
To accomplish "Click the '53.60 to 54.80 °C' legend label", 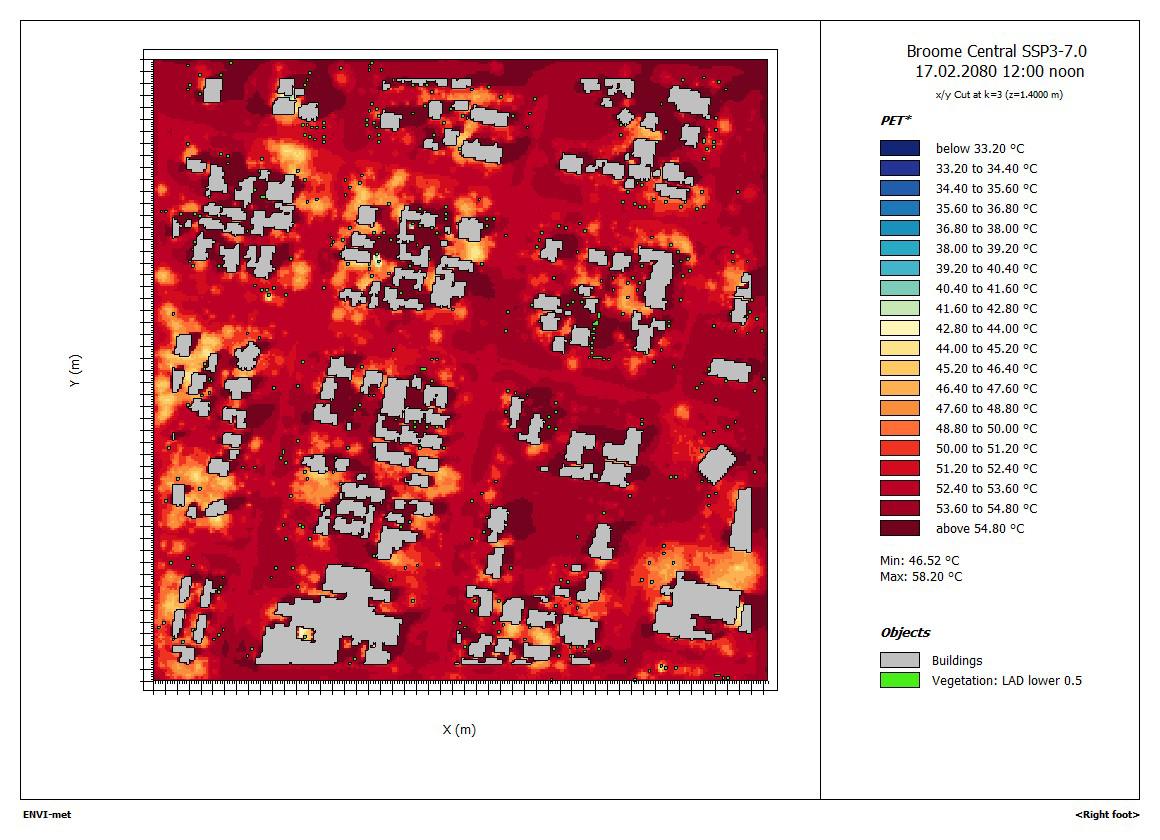I will click(x=986, y=508).
